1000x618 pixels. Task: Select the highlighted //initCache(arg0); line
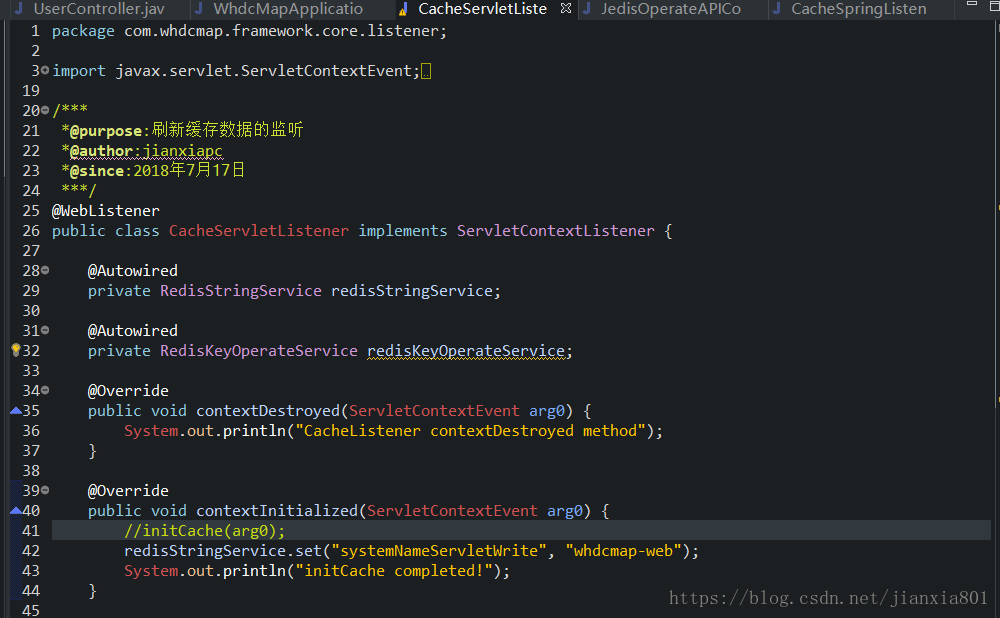[x=203, y=530]
